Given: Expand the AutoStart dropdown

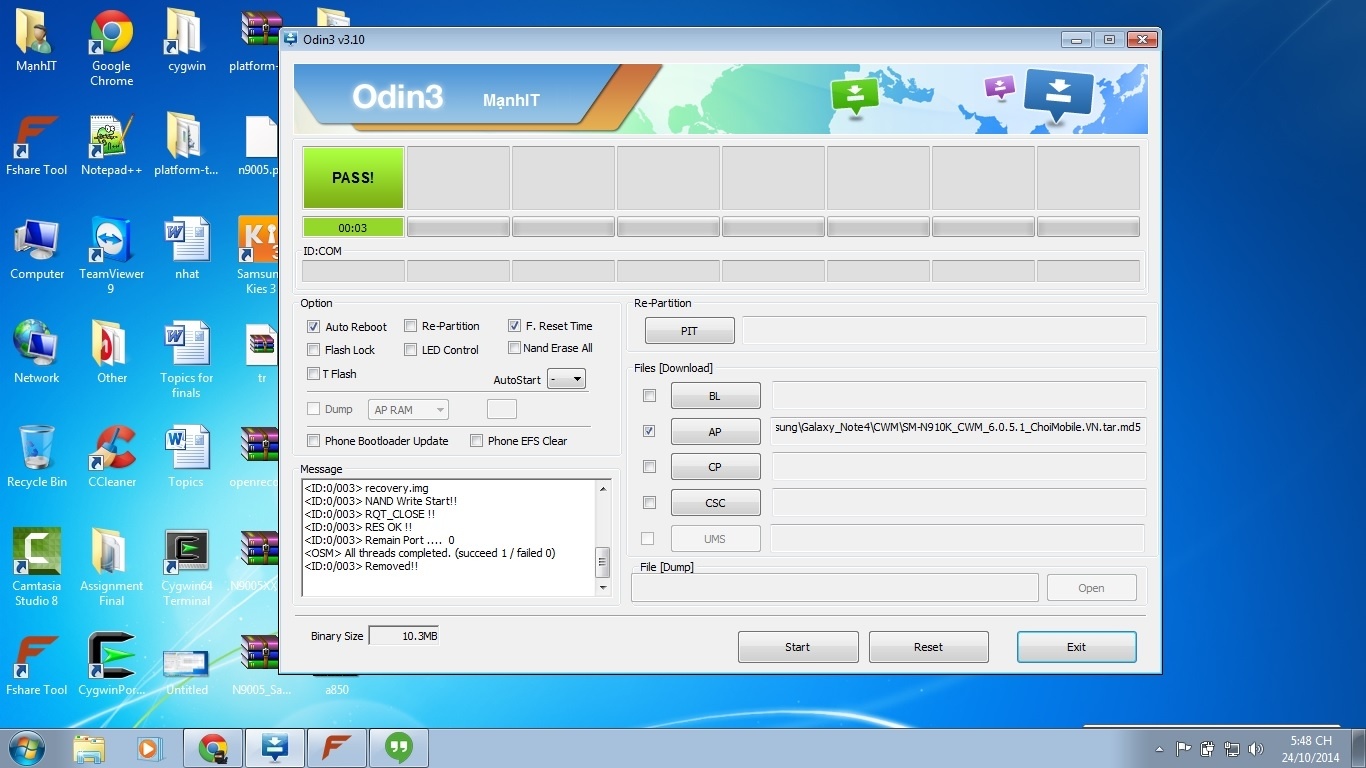Looking at the screenshot, I should coord(566,379).
